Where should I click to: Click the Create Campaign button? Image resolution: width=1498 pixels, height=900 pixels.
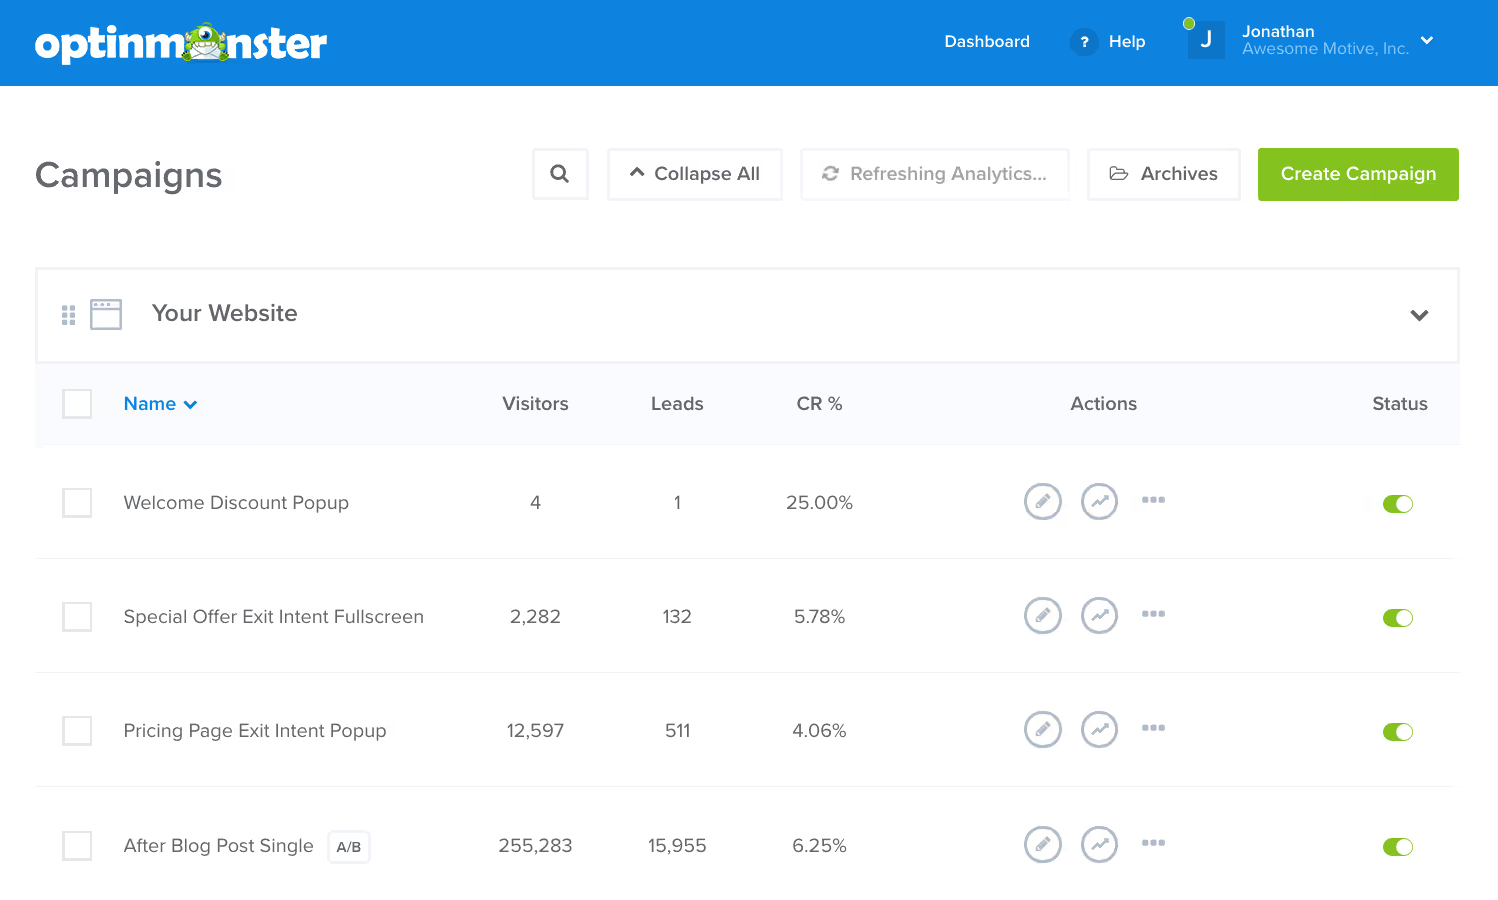(x=1358, y=174)
